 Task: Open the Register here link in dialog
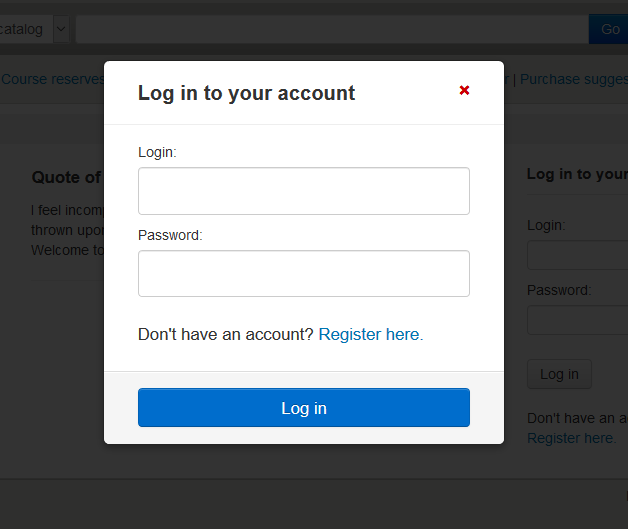click(x=370, y=334)
